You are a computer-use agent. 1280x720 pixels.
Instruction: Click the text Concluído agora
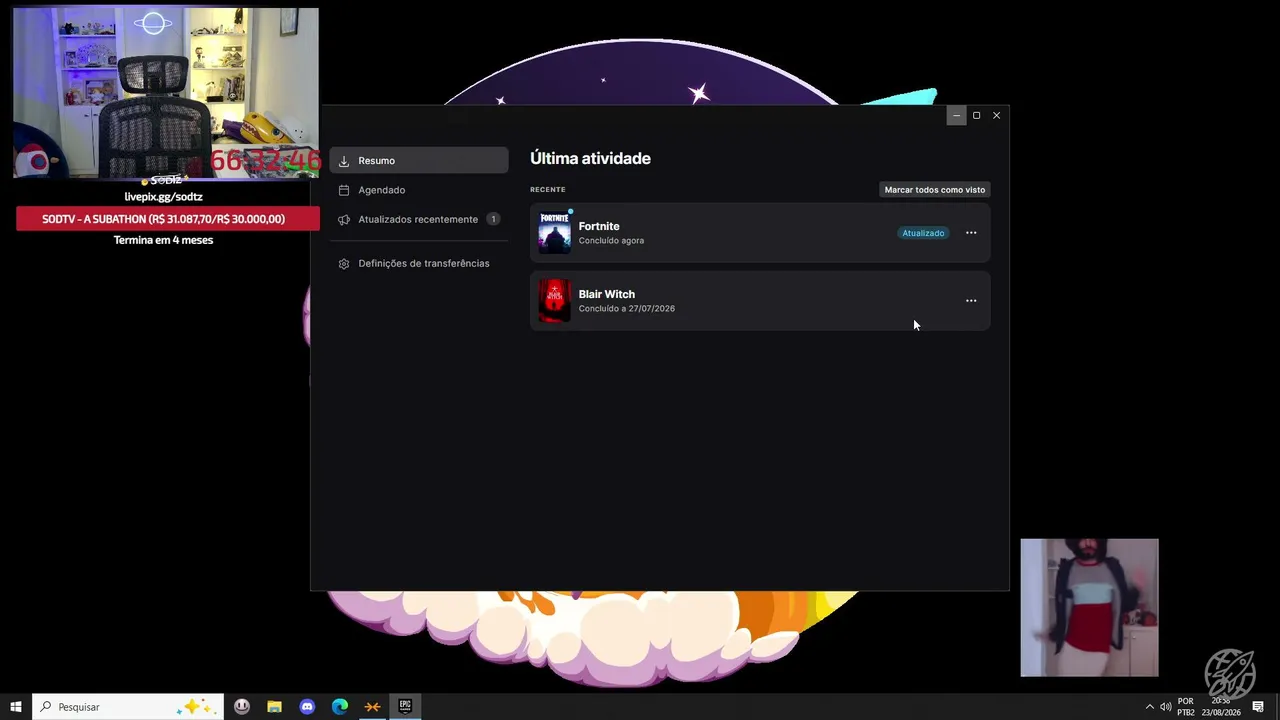[x=611, y=241]
